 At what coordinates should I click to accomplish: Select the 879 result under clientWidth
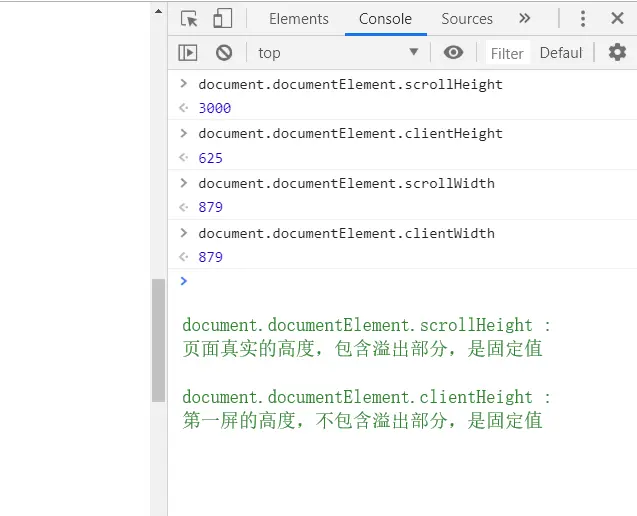click(210, 257)
